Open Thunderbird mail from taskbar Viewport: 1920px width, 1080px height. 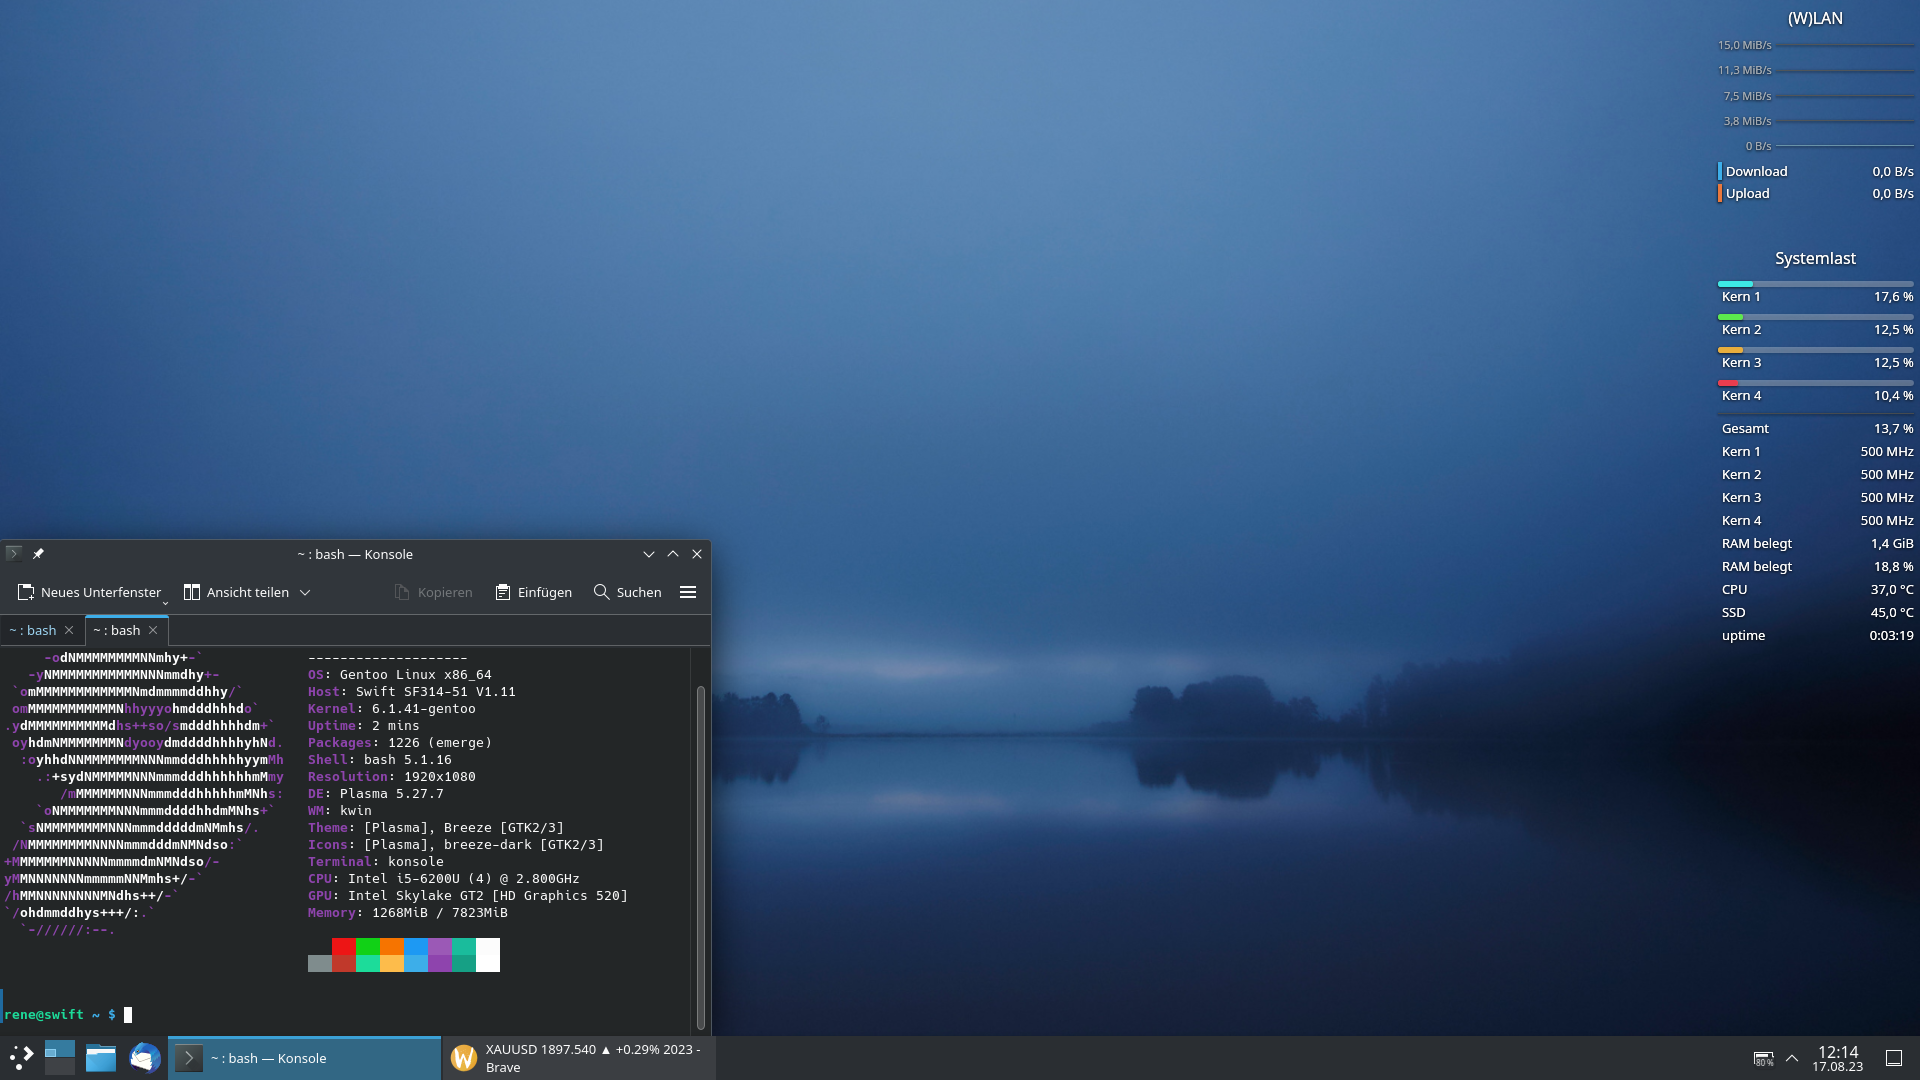coord(145,1058)
